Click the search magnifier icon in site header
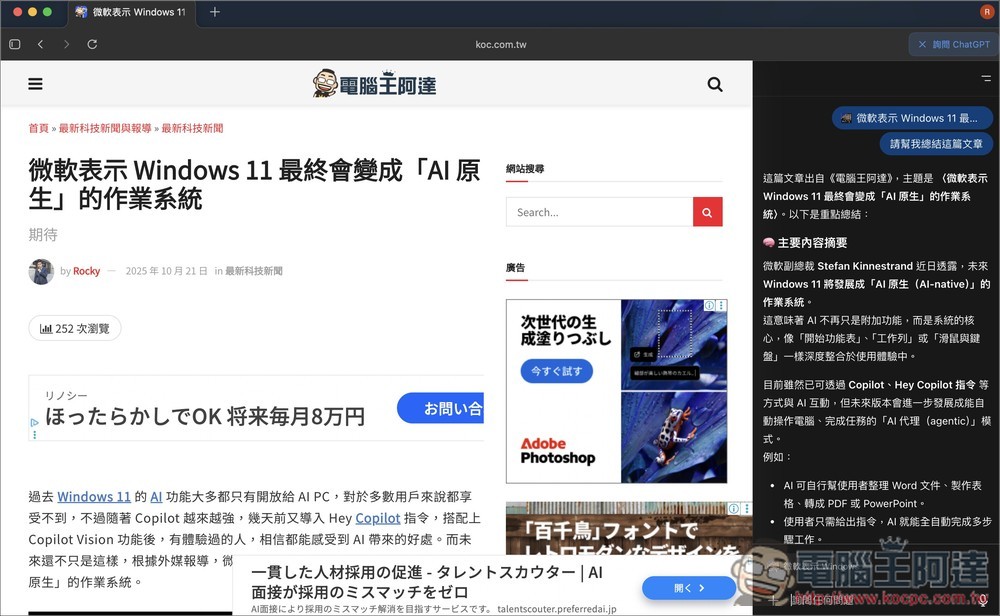This screenshot has height=616, width=1000. click(715, 85)
